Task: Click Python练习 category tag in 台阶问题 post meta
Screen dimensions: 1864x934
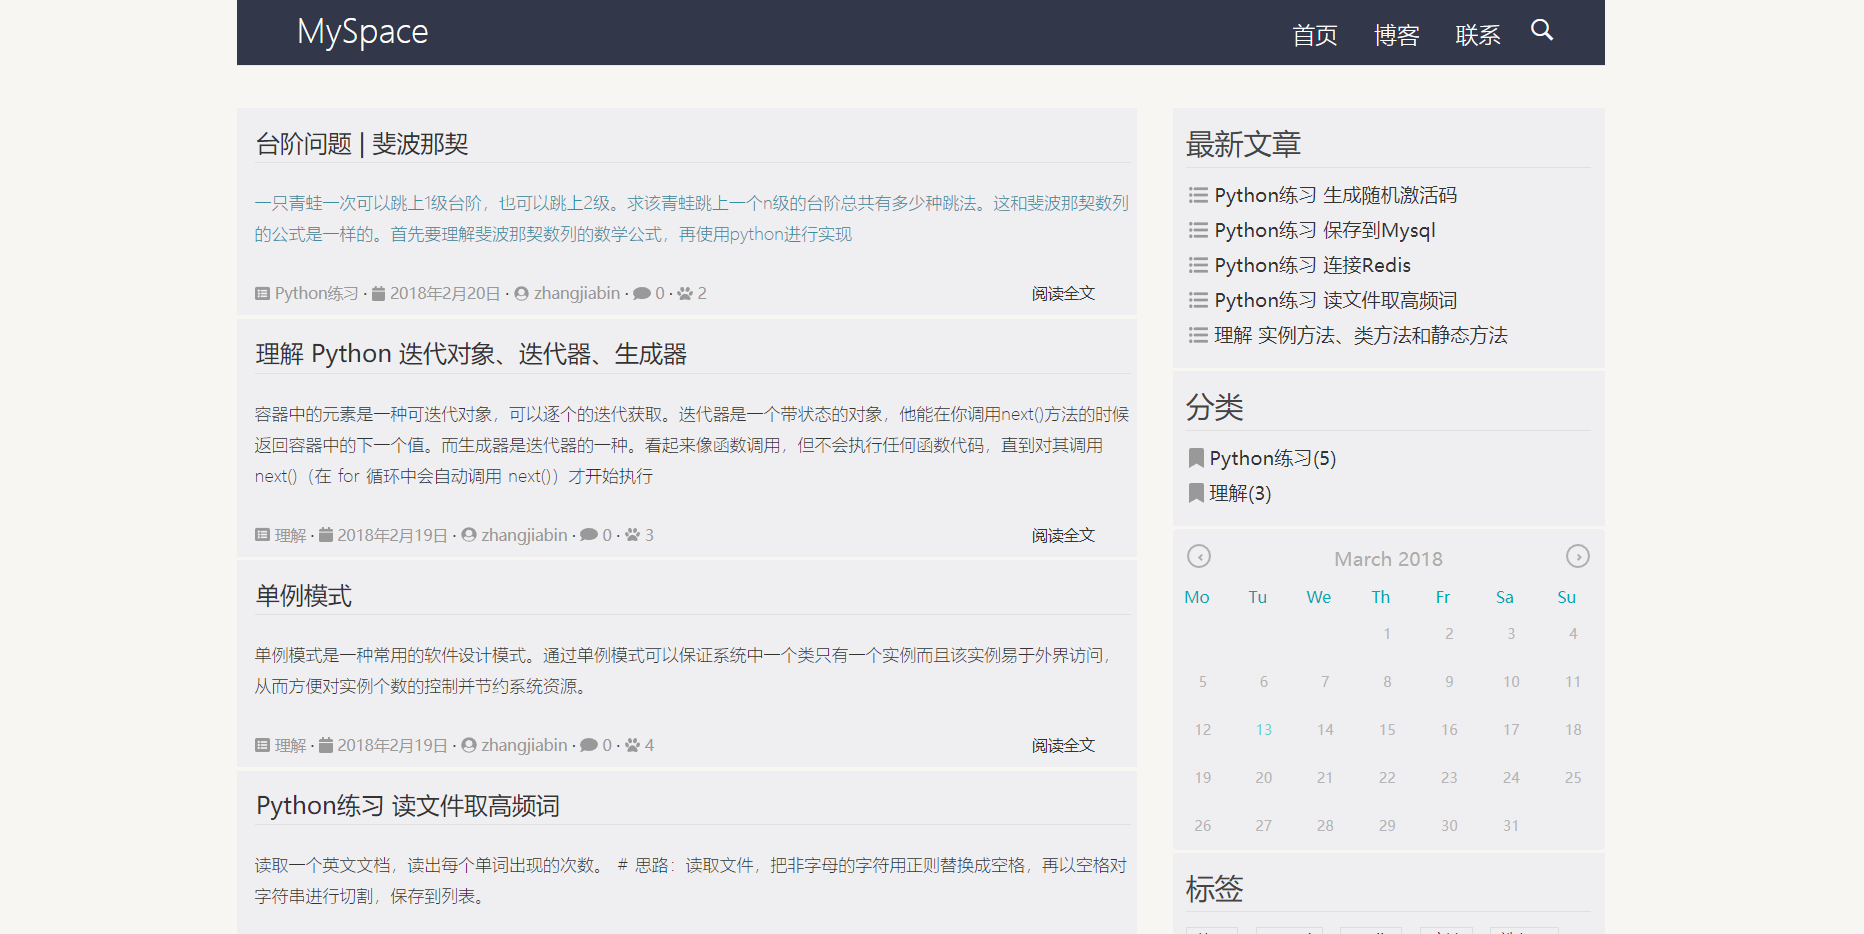Action: coord(316,293)
